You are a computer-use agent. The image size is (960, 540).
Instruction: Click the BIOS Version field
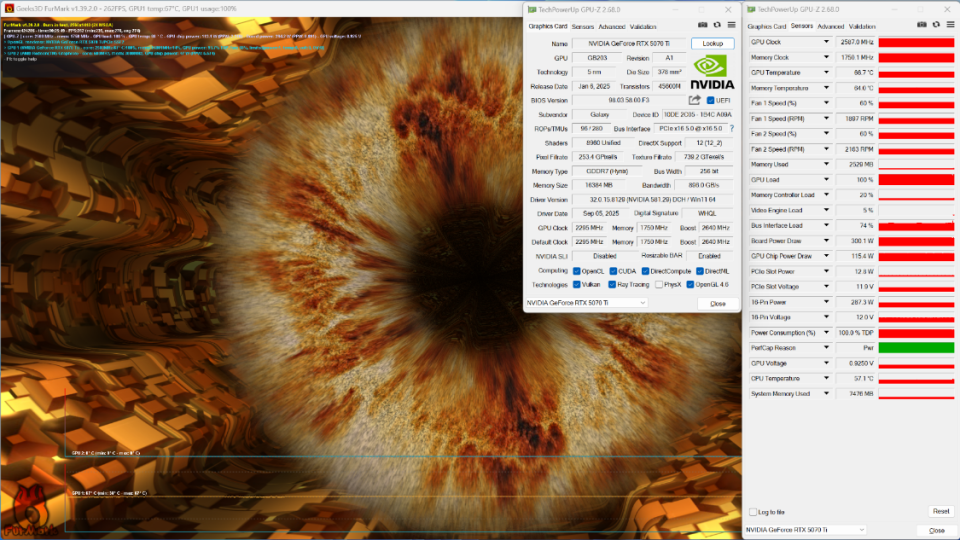[x=629, y=100]
